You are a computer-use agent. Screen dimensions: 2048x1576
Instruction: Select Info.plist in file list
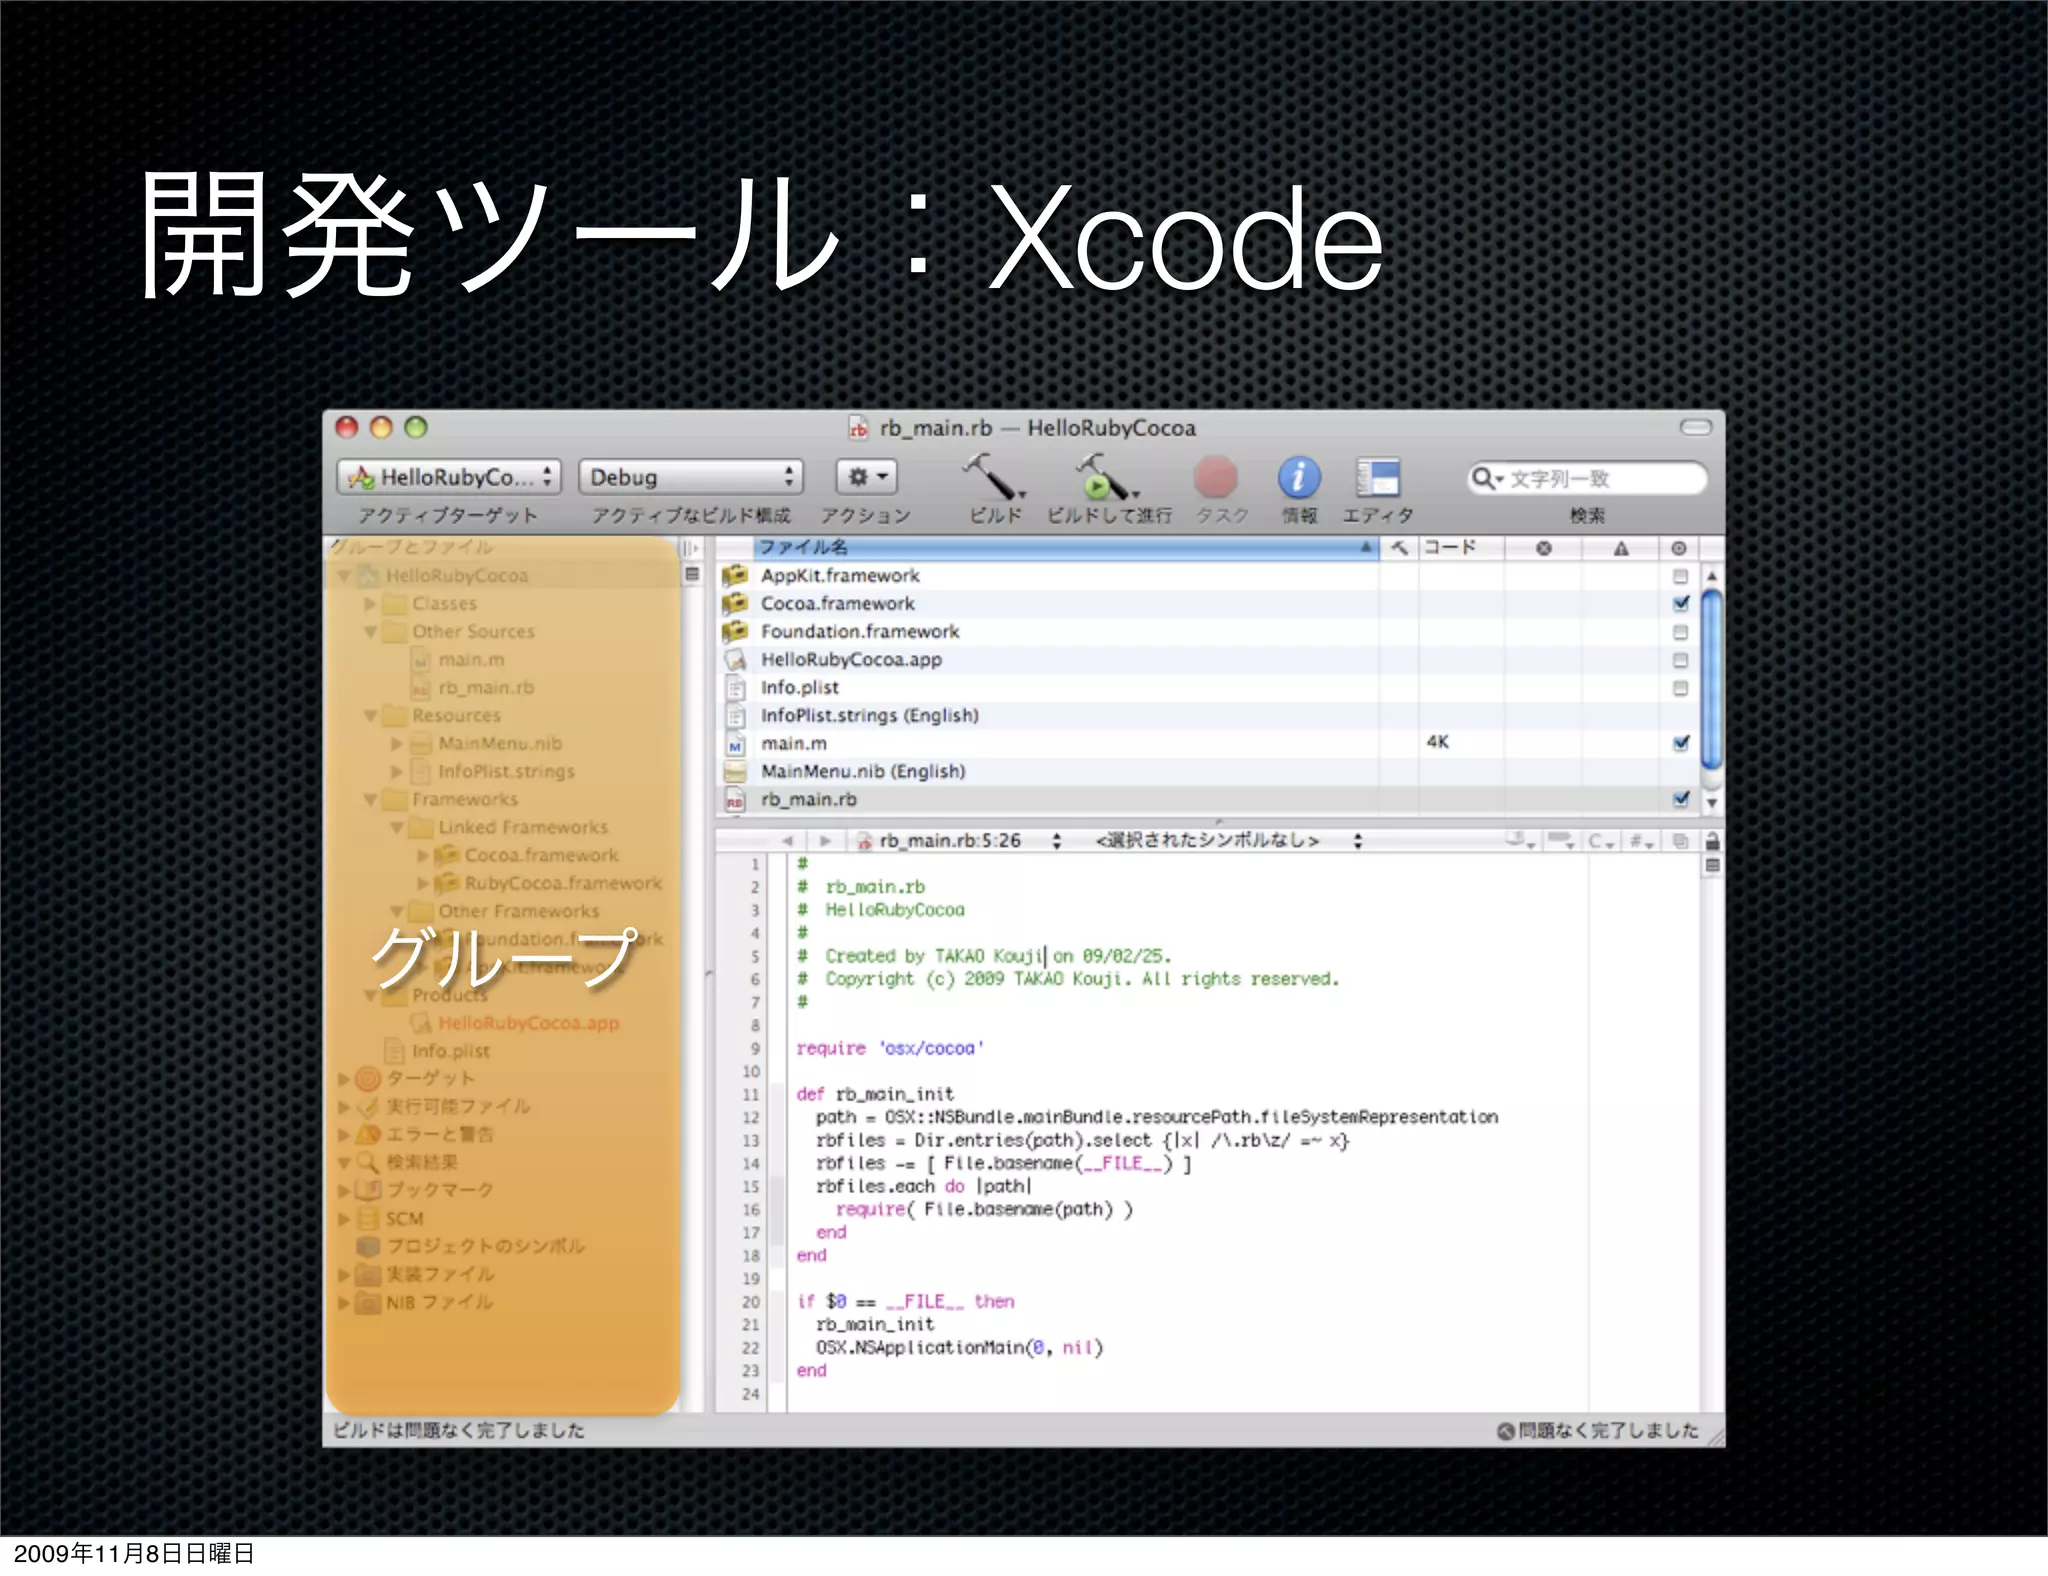1207,688
